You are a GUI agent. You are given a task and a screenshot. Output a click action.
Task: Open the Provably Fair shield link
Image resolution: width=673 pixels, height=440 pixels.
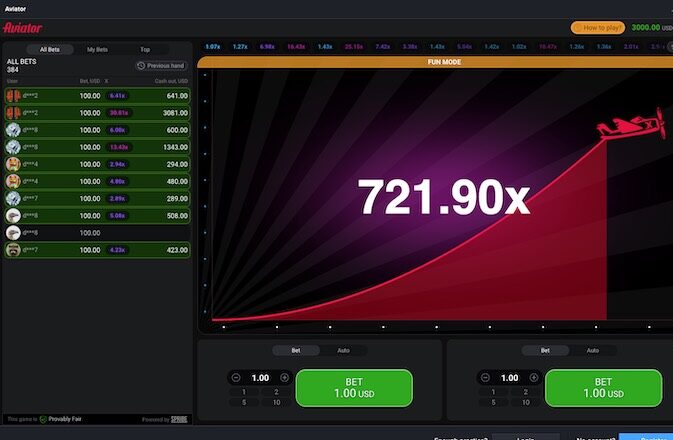coord(61,419)
